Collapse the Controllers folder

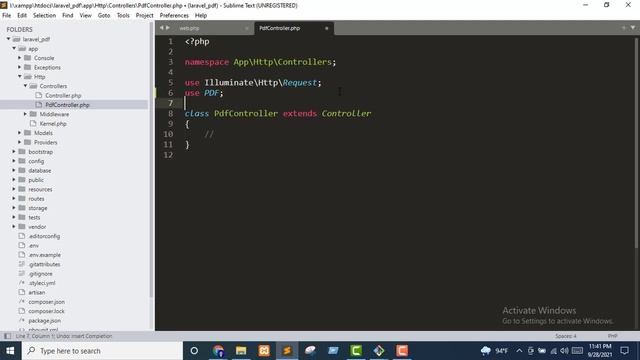click(x=25, y=86)
